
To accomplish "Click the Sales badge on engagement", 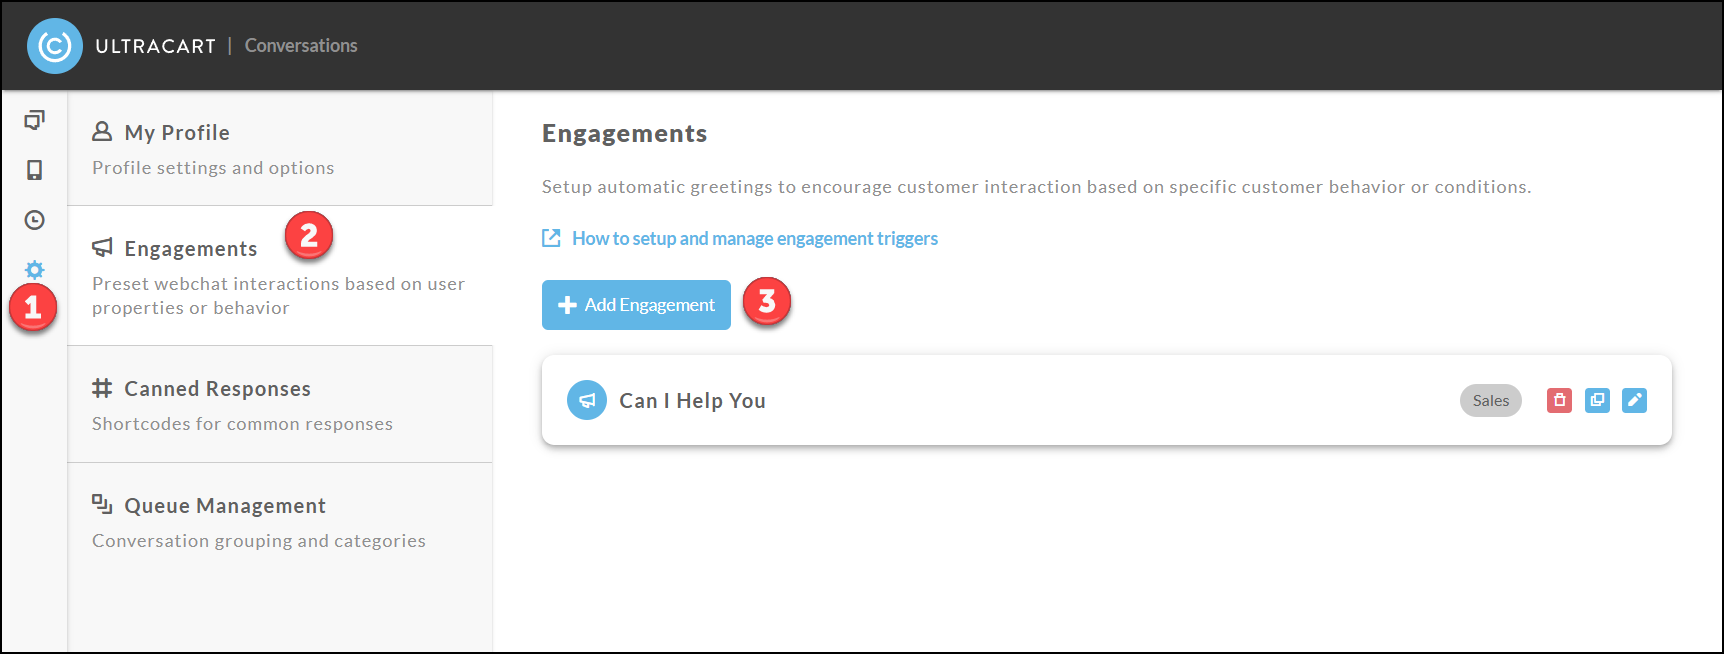I will click(x=1491, y=400).
